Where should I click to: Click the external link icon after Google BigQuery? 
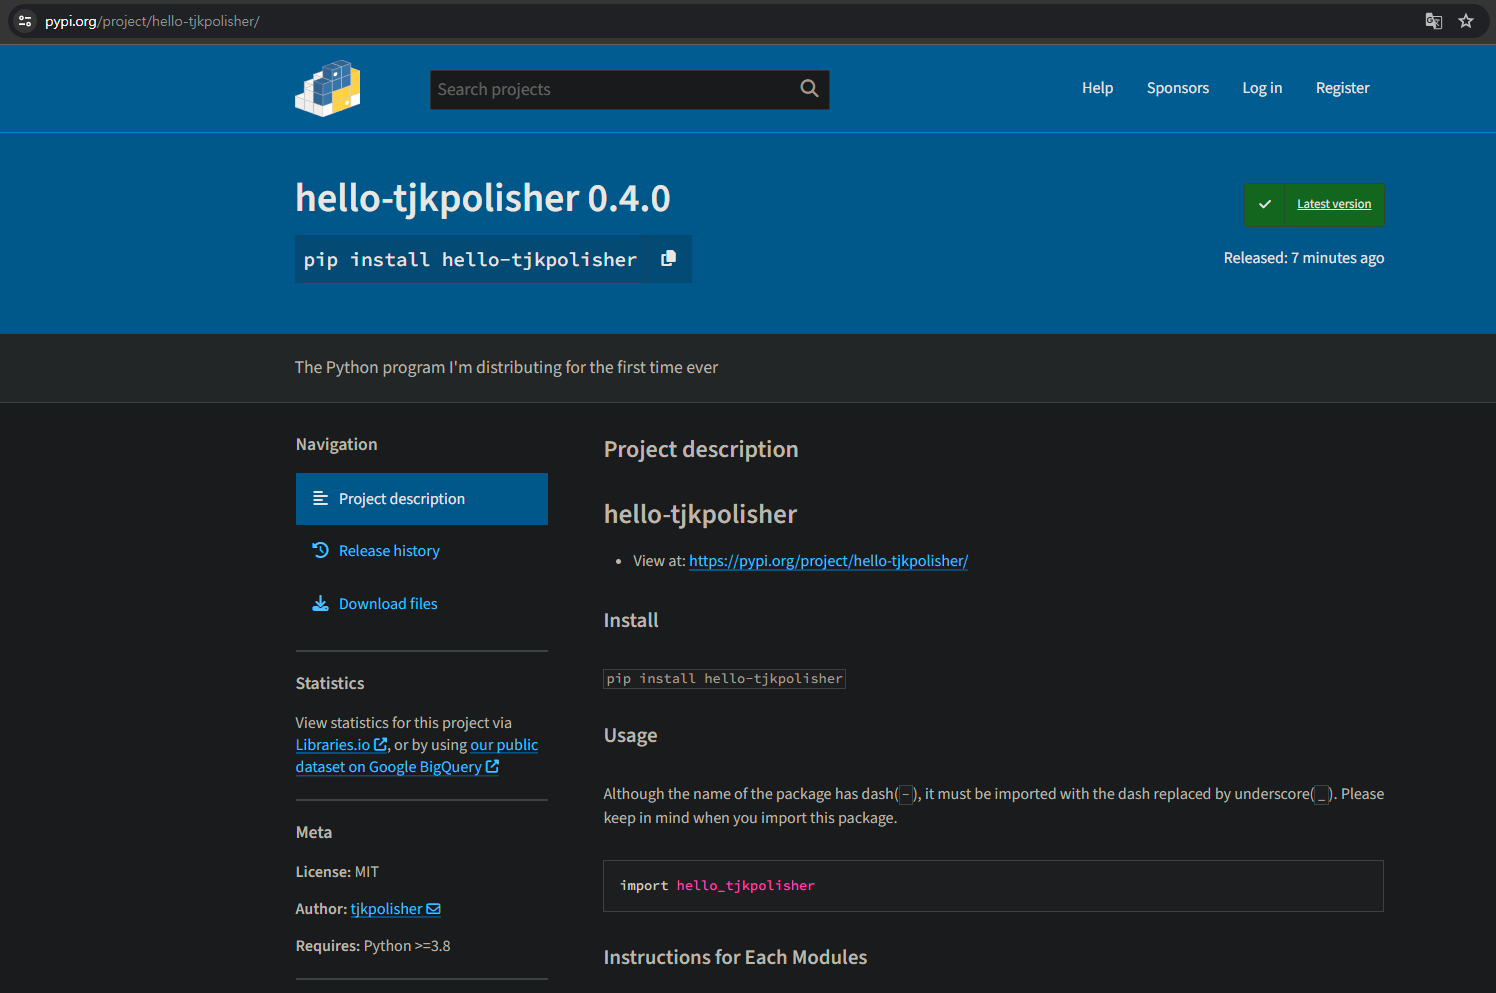click(x=493, y=766)
